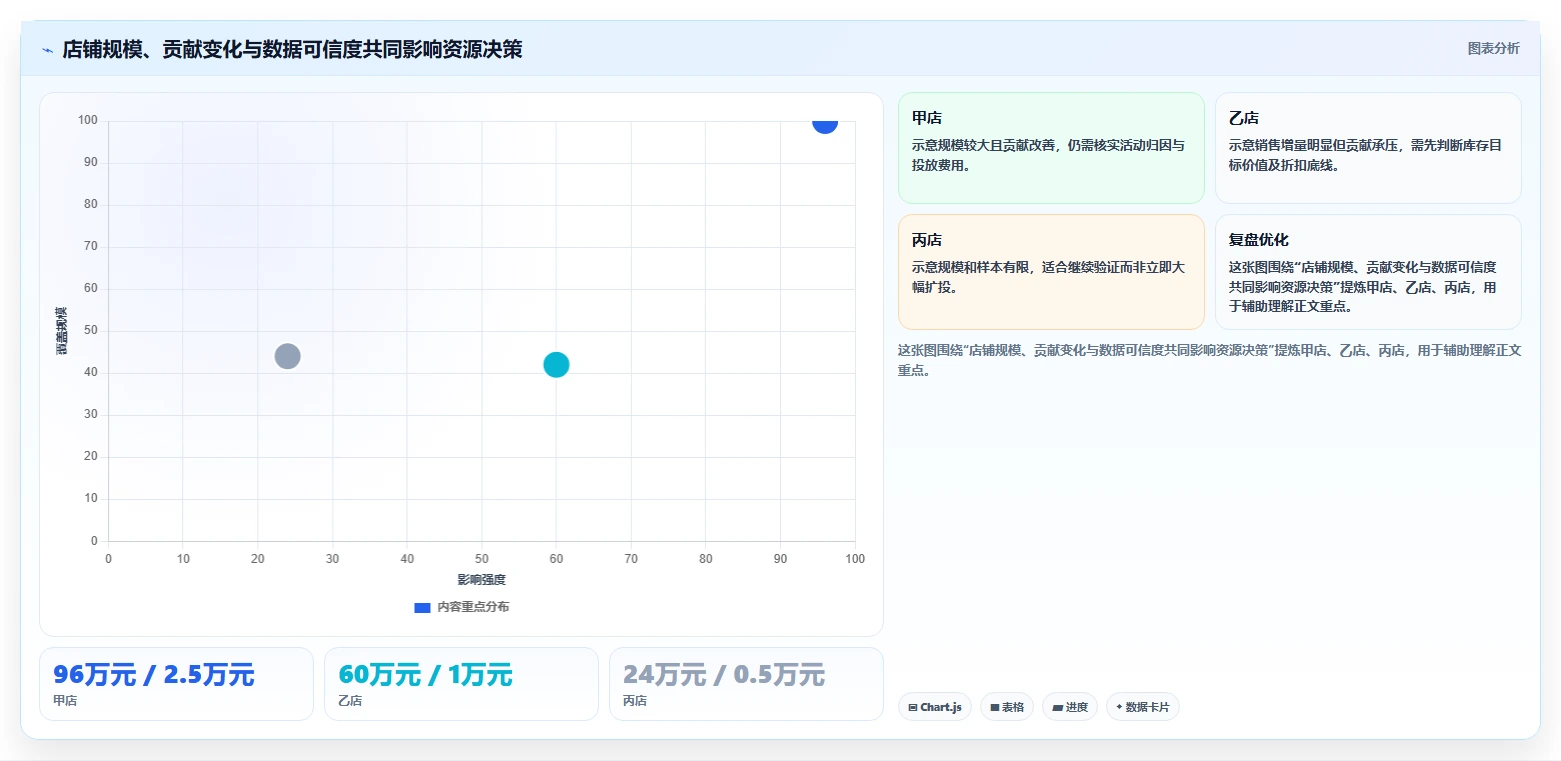The width and height of the screenshot is (1561, 761).
Task: Click the Chart.js tag chip
Action: tap(935, 707)
